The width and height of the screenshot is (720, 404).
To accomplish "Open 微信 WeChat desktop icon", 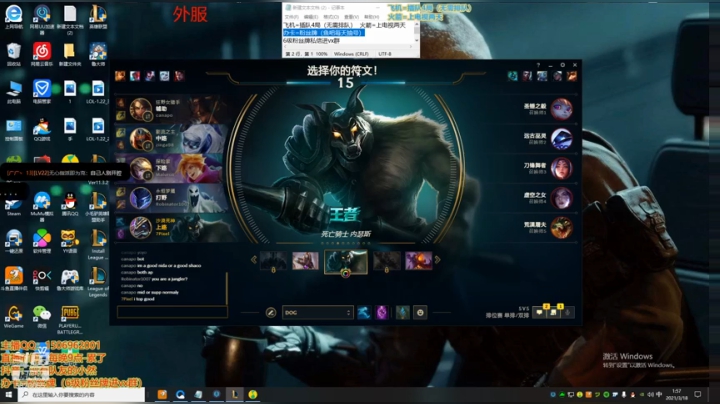I will (x=42, y=316).
